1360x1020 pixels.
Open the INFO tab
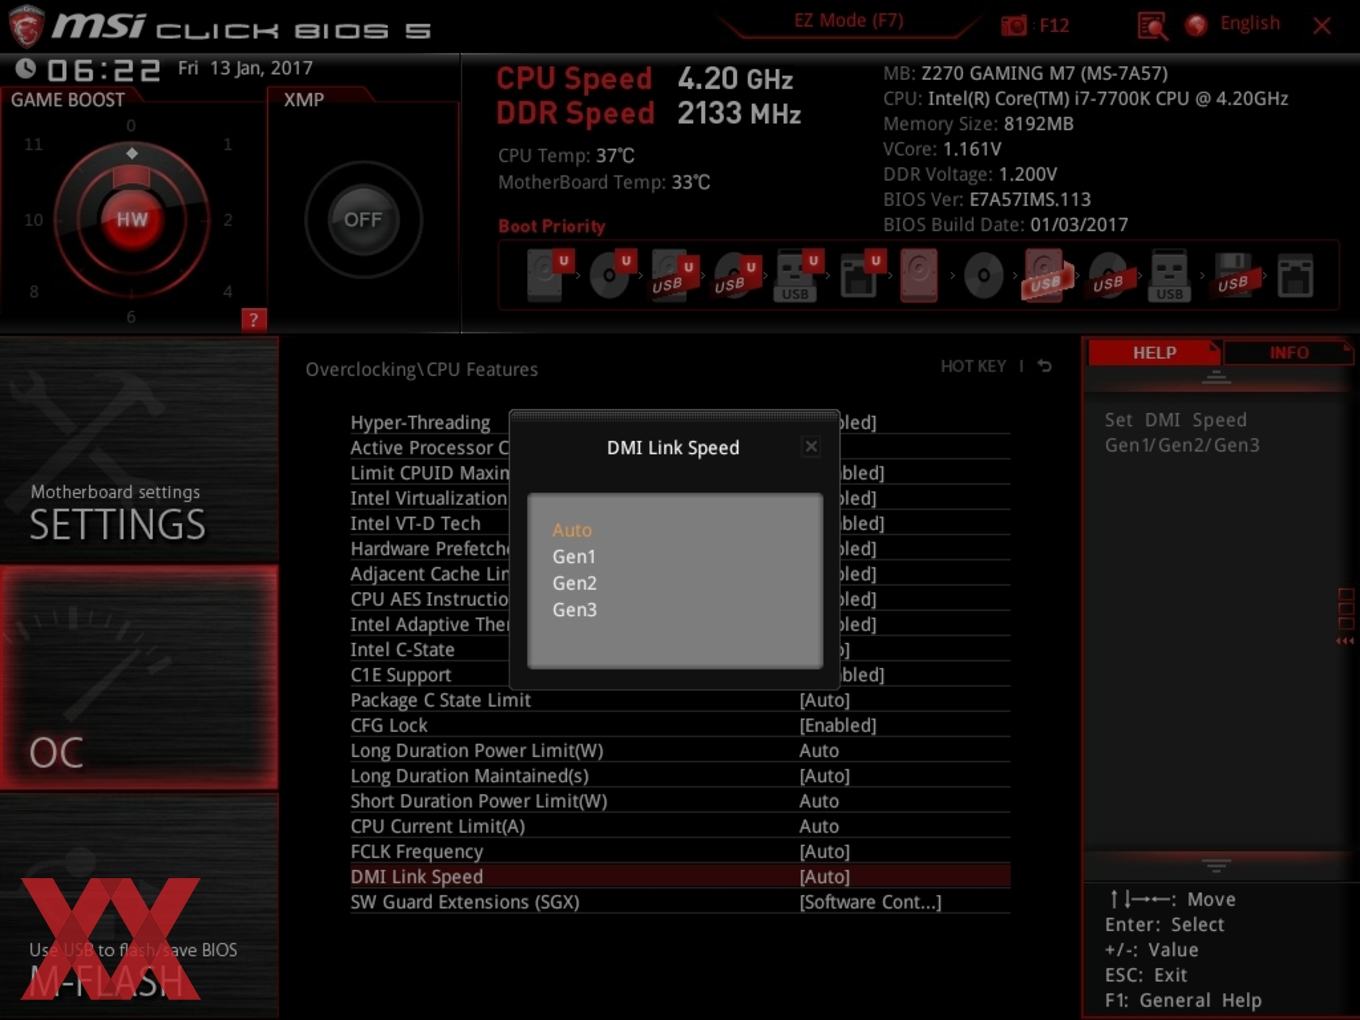(1289, 353)
